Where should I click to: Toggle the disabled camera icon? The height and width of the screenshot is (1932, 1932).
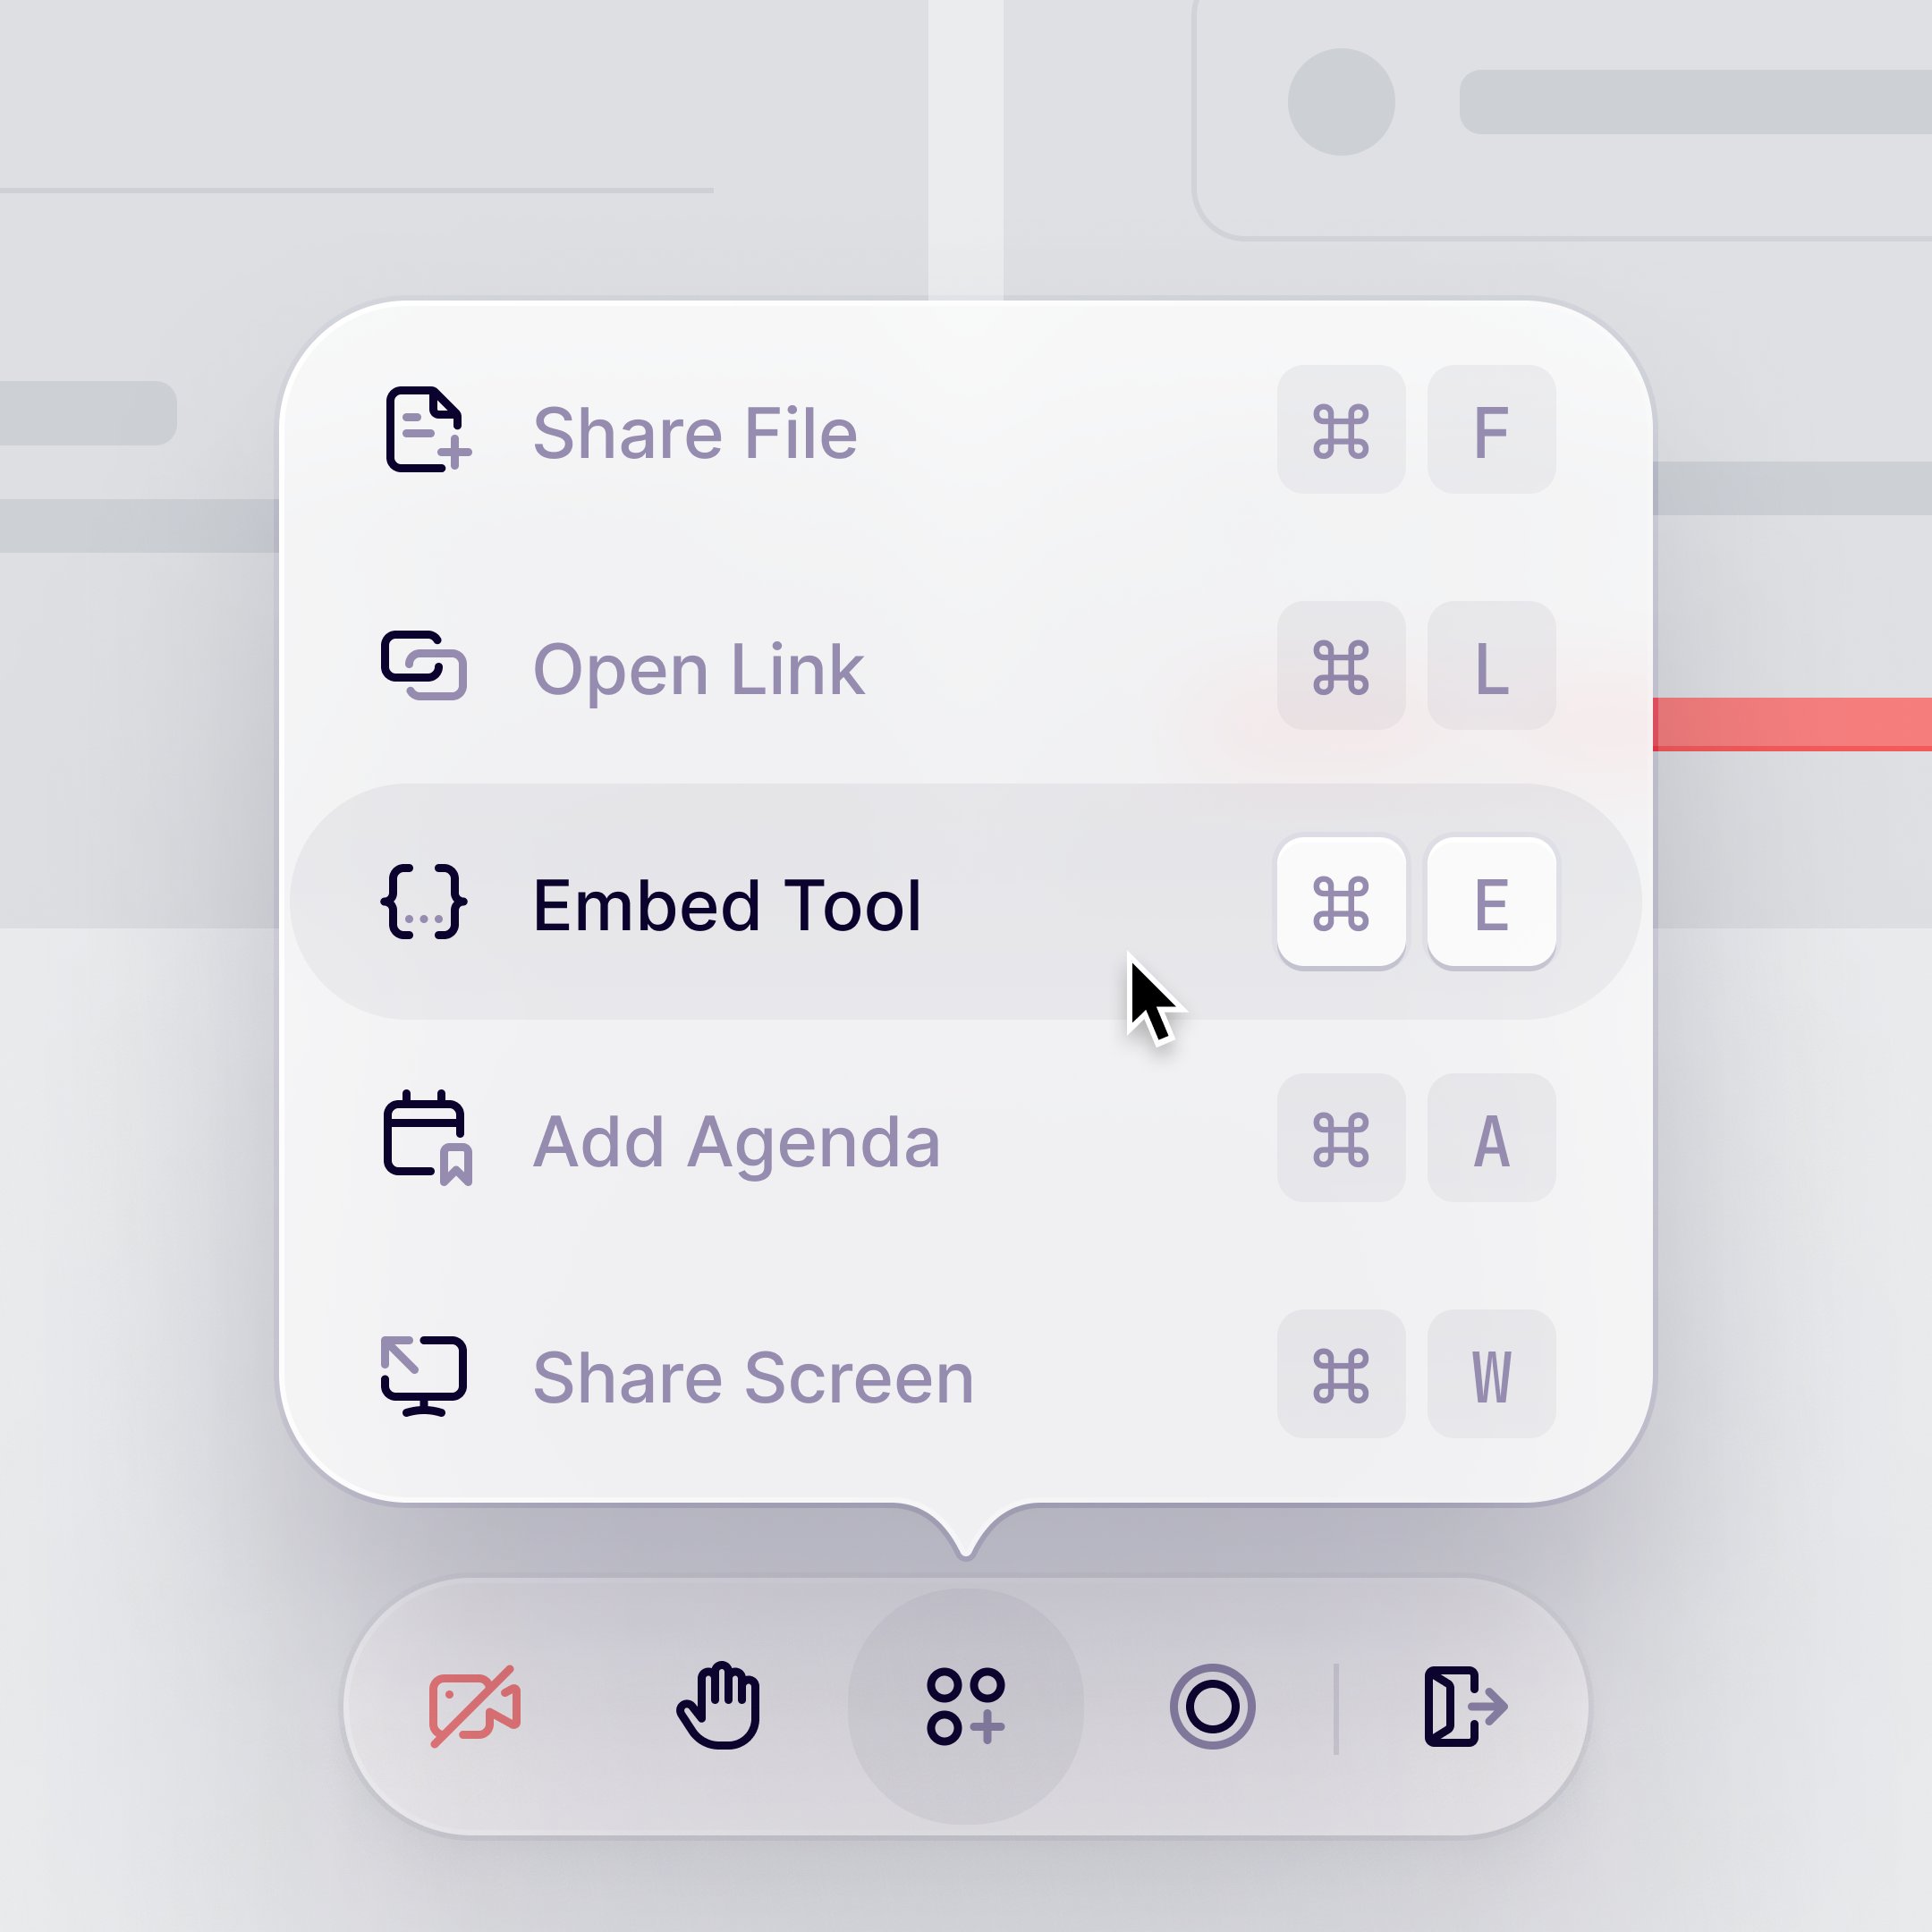point(475,1706)
